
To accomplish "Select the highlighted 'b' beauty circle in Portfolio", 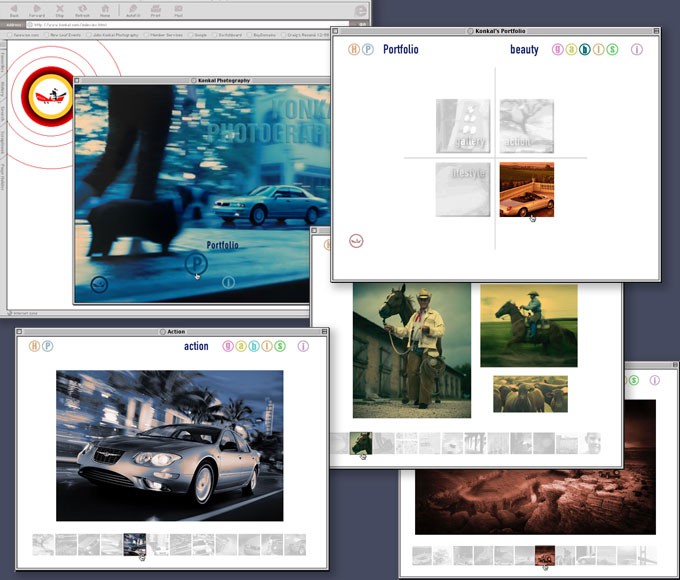I will (x=585, y=49).
